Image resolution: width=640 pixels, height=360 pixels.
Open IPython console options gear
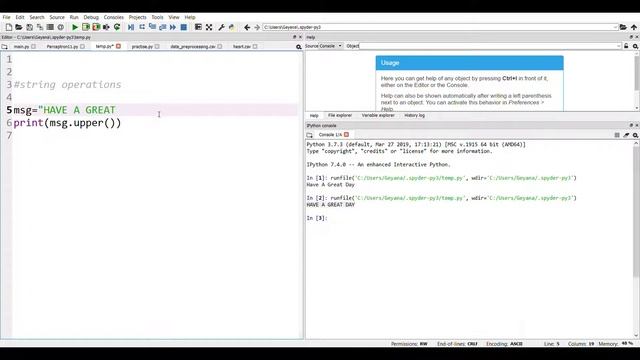636,135
